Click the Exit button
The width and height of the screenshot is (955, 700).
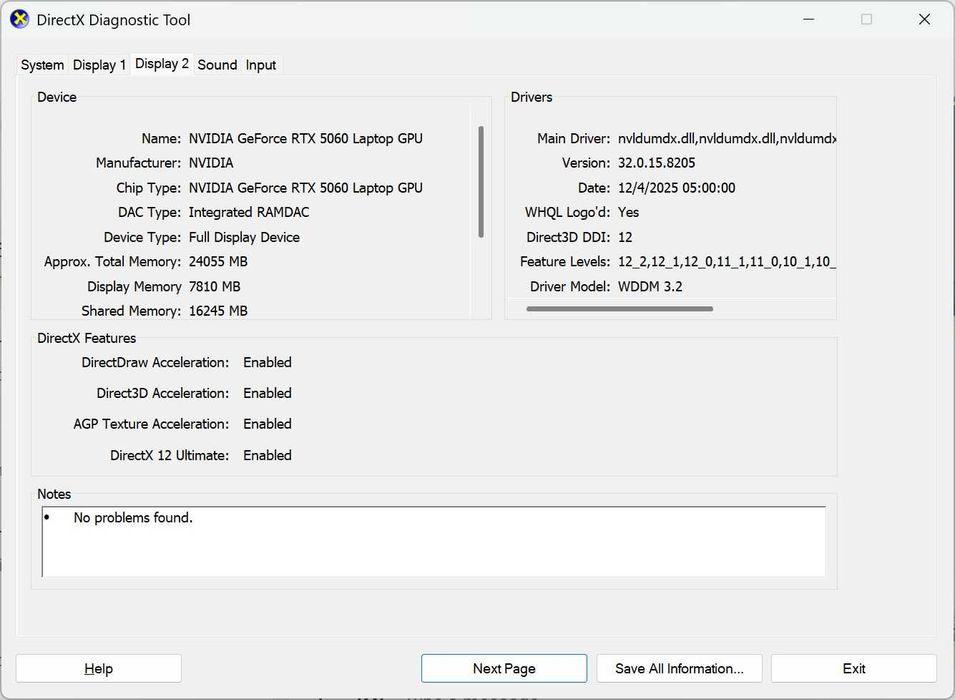(854, 668)
